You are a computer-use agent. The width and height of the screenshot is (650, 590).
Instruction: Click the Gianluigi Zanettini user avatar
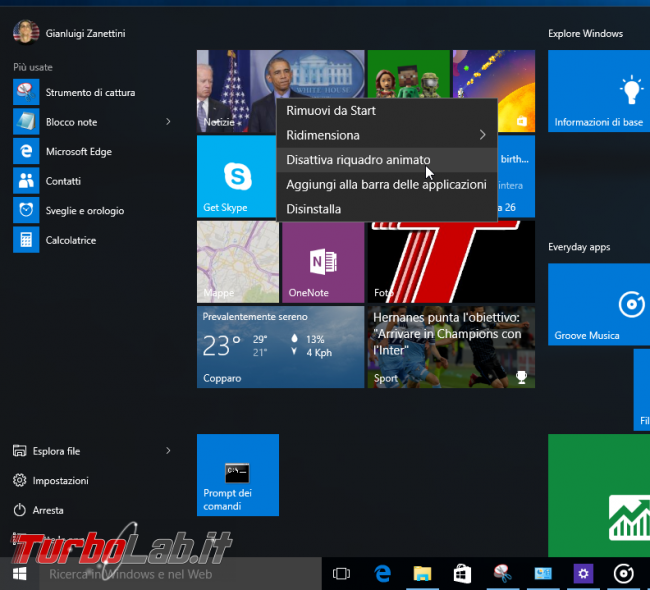[26, 32]
